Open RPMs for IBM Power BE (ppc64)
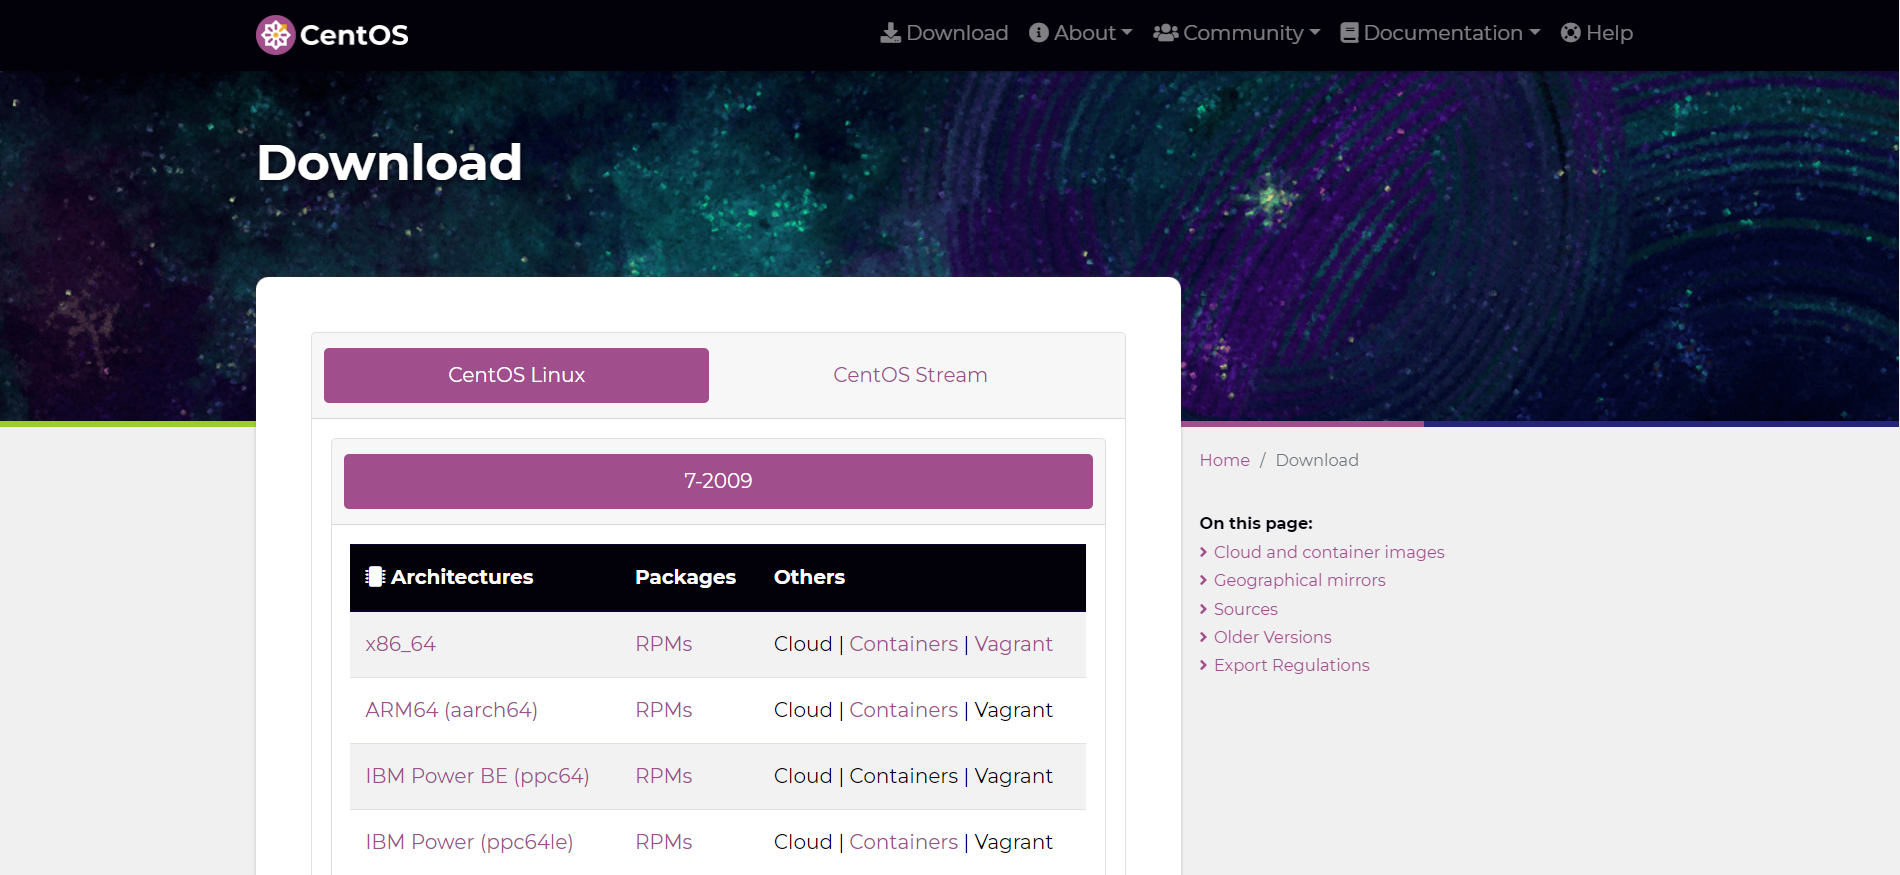The height and width of the screenshot is (875, 1900). pos(664,776)
